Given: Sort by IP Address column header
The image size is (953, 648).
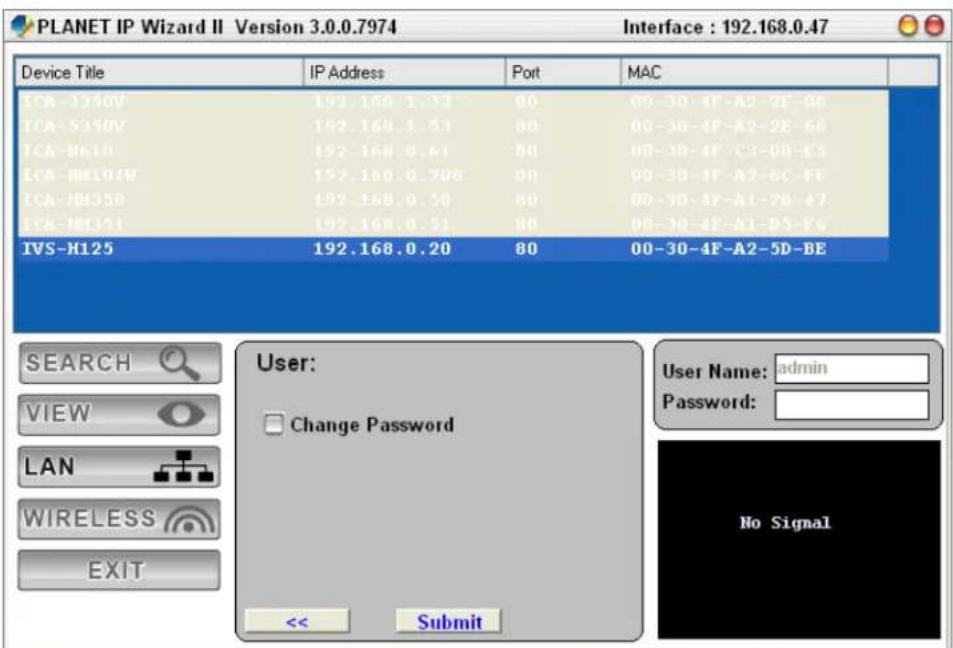Looking at the screenshot, I should (404, 72).
